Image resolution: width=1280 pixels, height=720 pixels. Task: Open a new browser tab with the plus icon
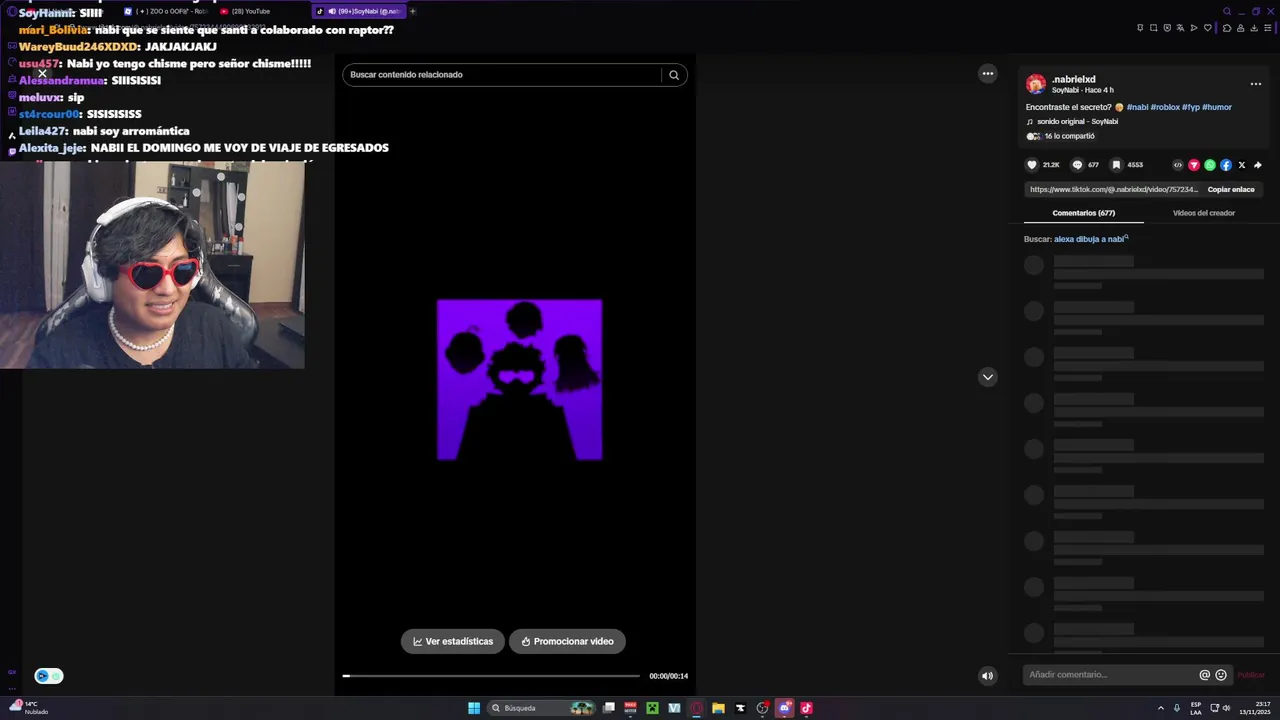[413, 11]
